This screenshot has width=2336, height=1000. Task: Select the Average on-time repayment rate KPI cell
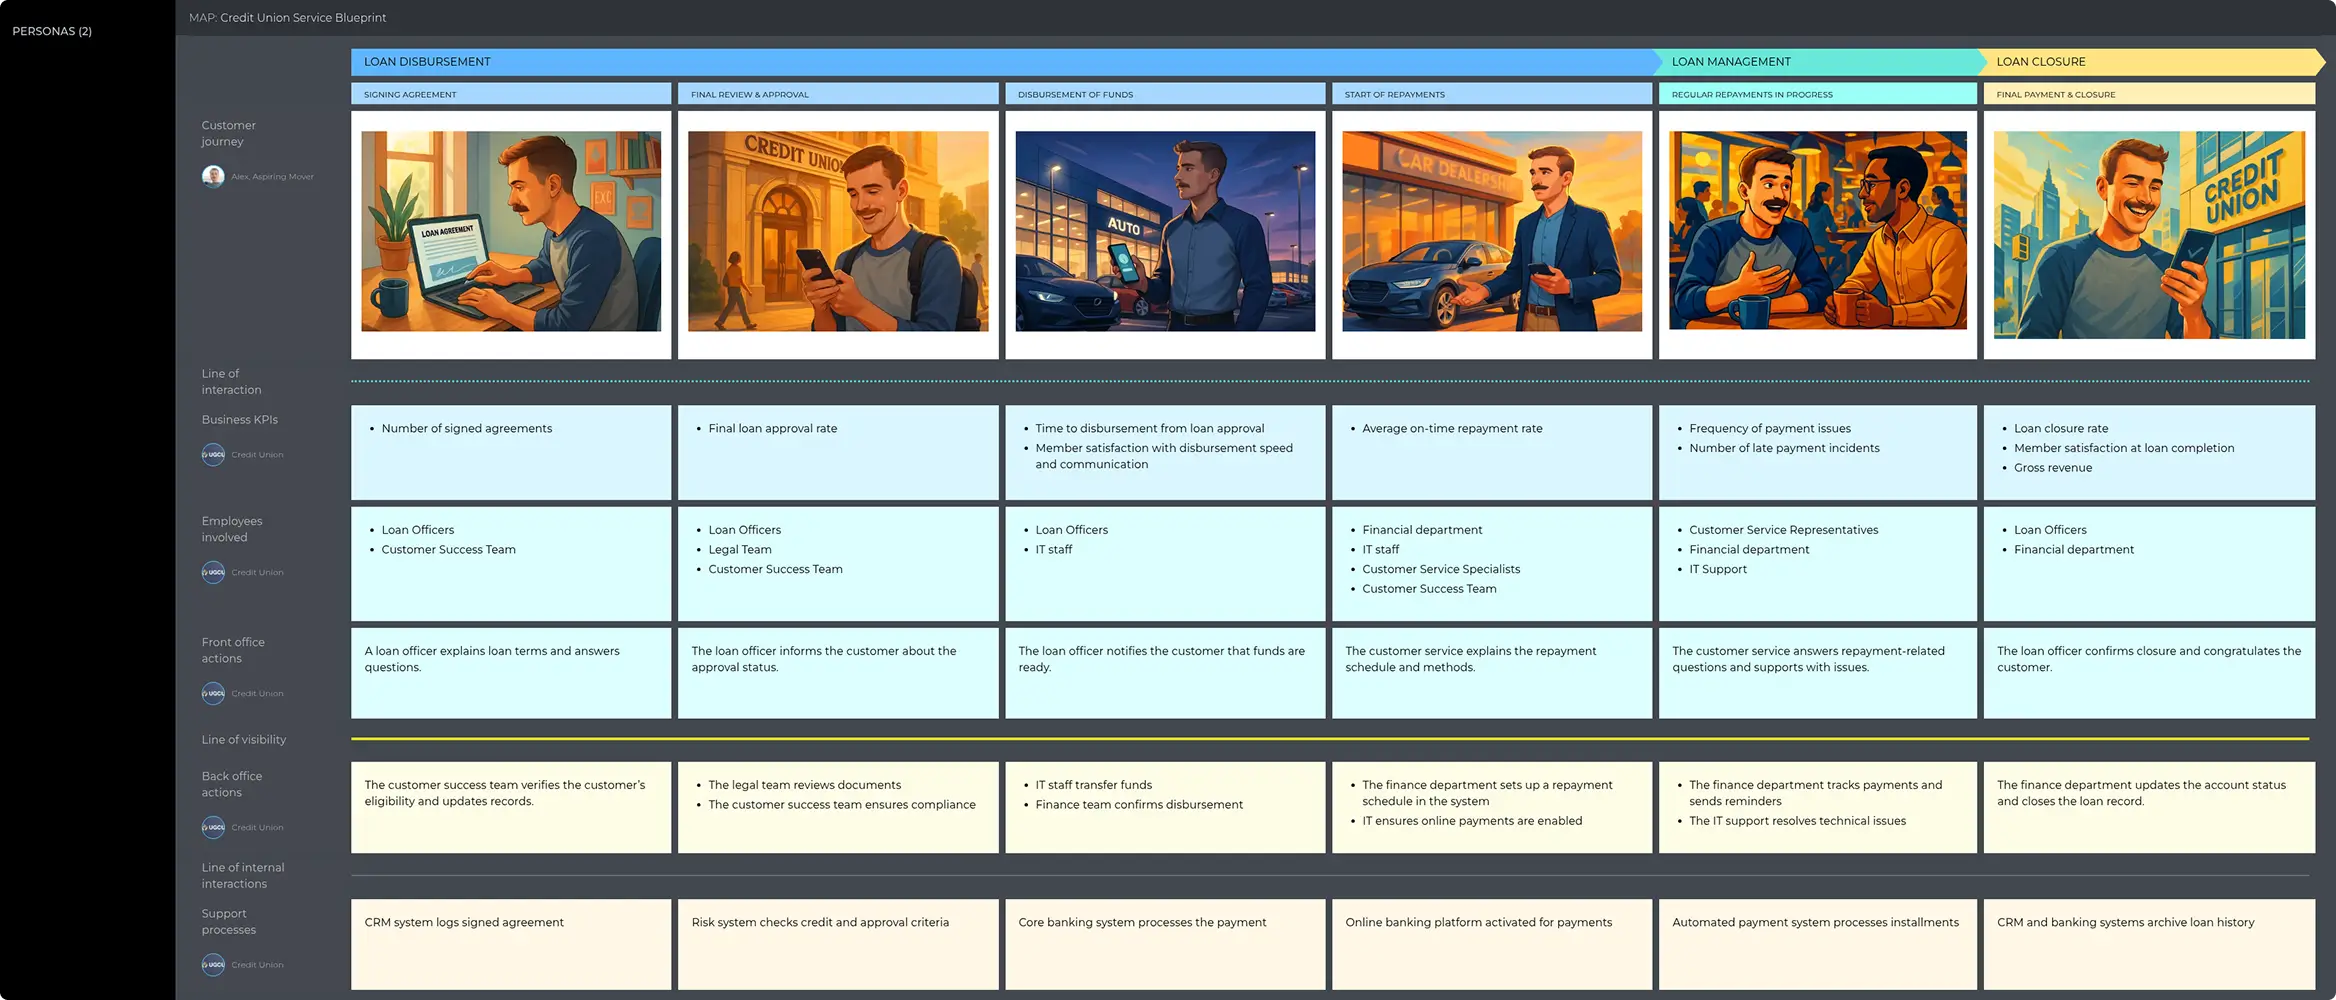pos(1491,452)
